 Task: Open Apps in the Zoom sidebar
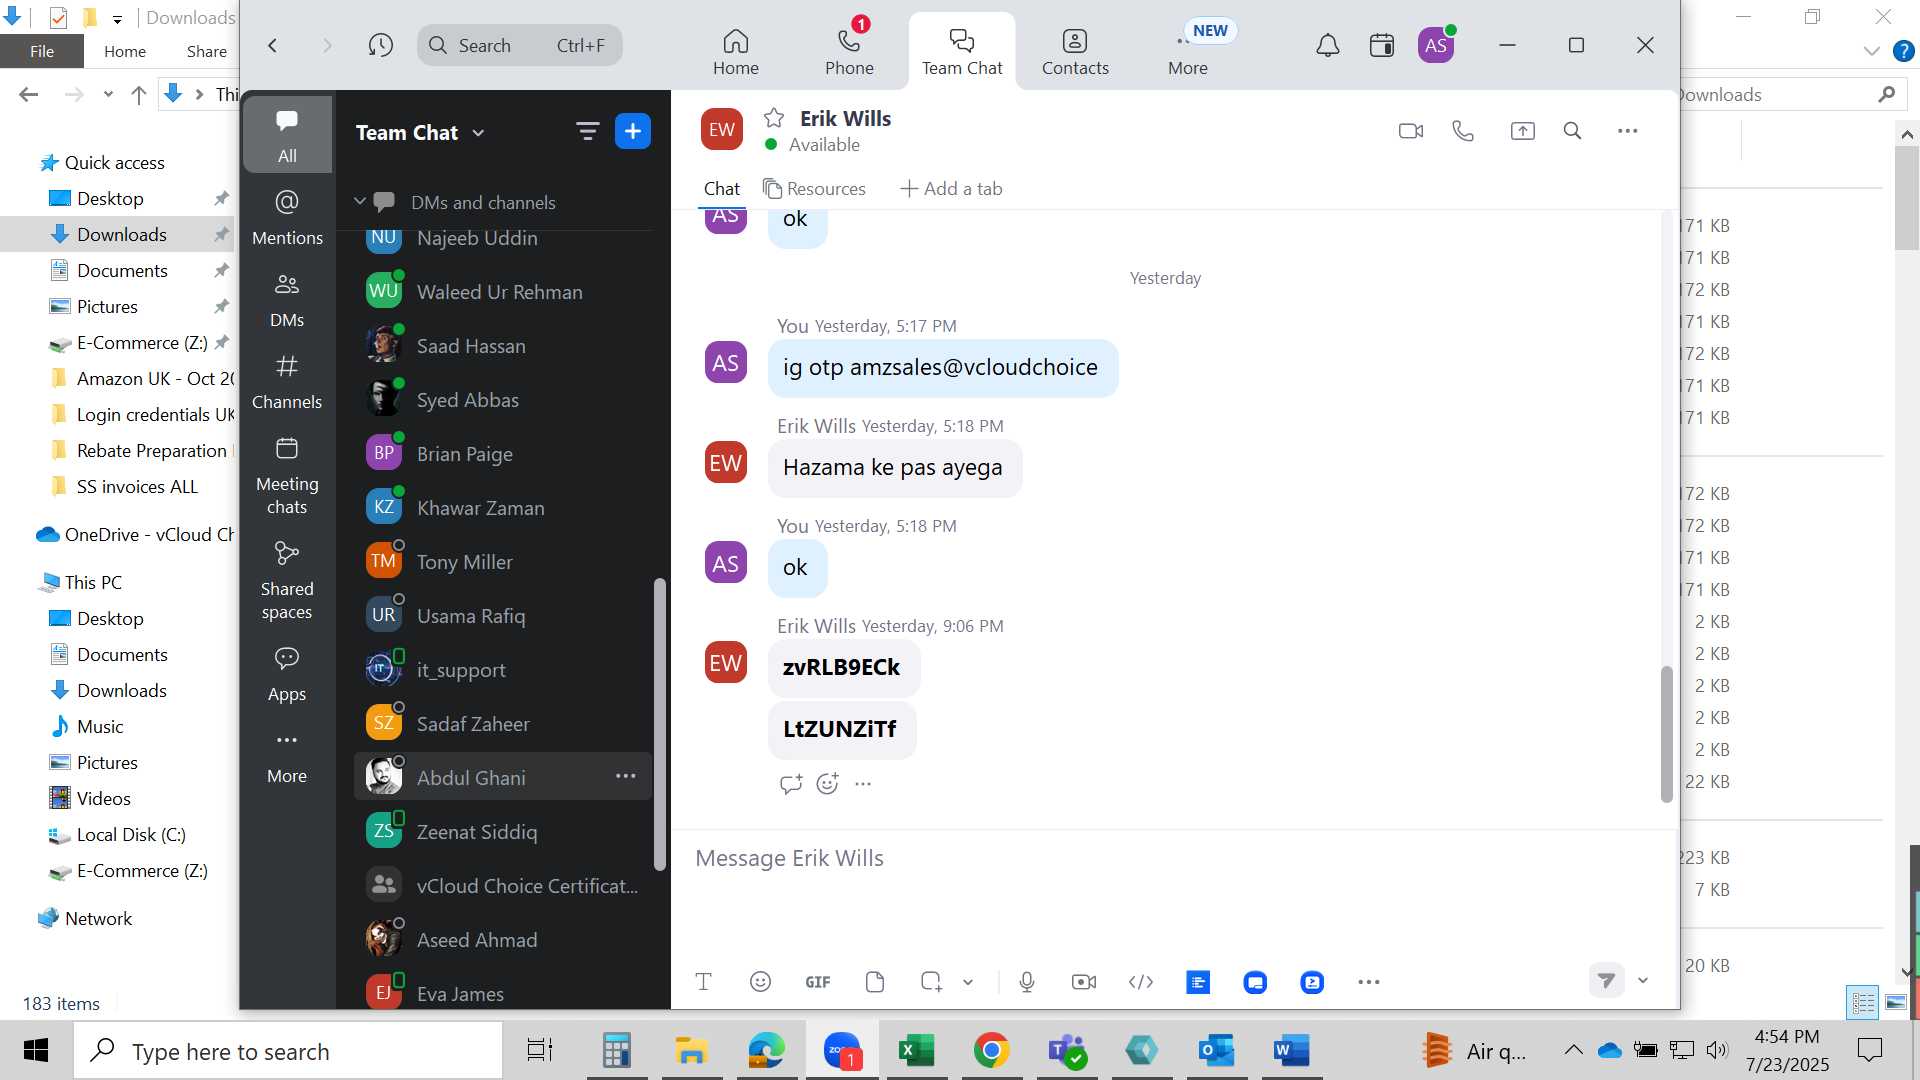287,673
